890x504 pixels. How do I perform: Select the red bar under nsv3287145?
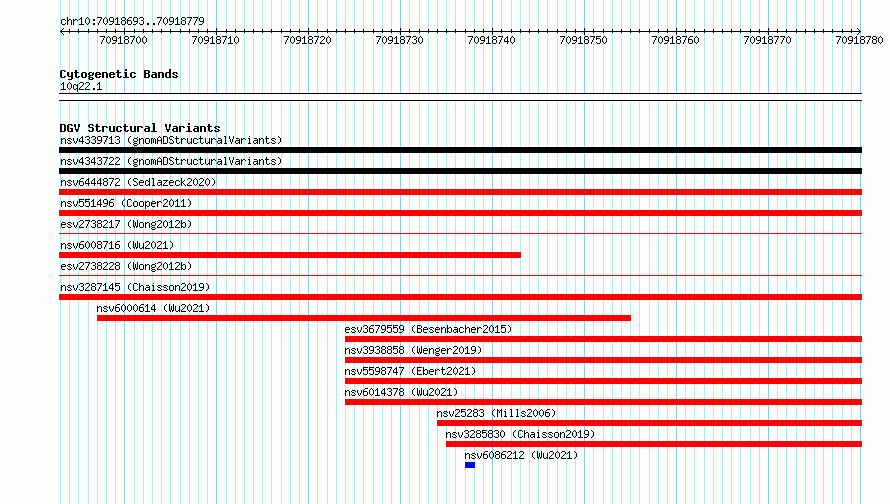click(x=460, y=297)
